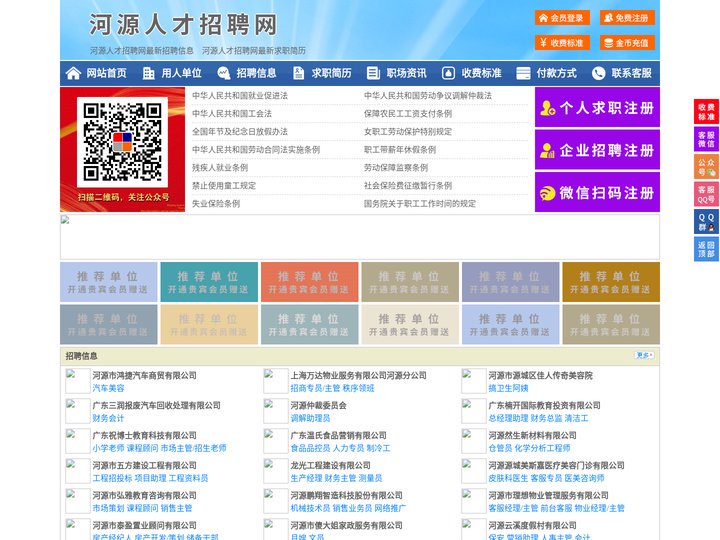Open 职工带薪年休假条例 link

coord(400,149)
